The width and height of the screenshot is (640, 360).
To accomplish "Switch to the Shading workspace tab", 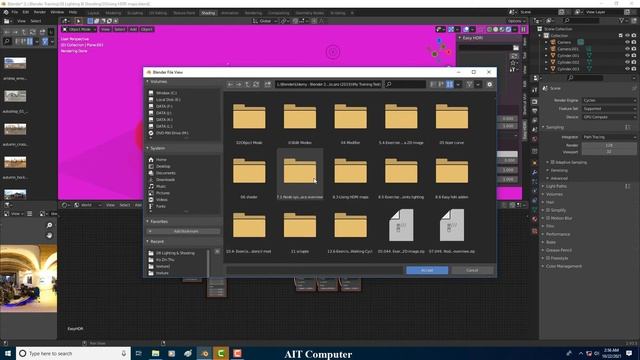I will 208,13.
